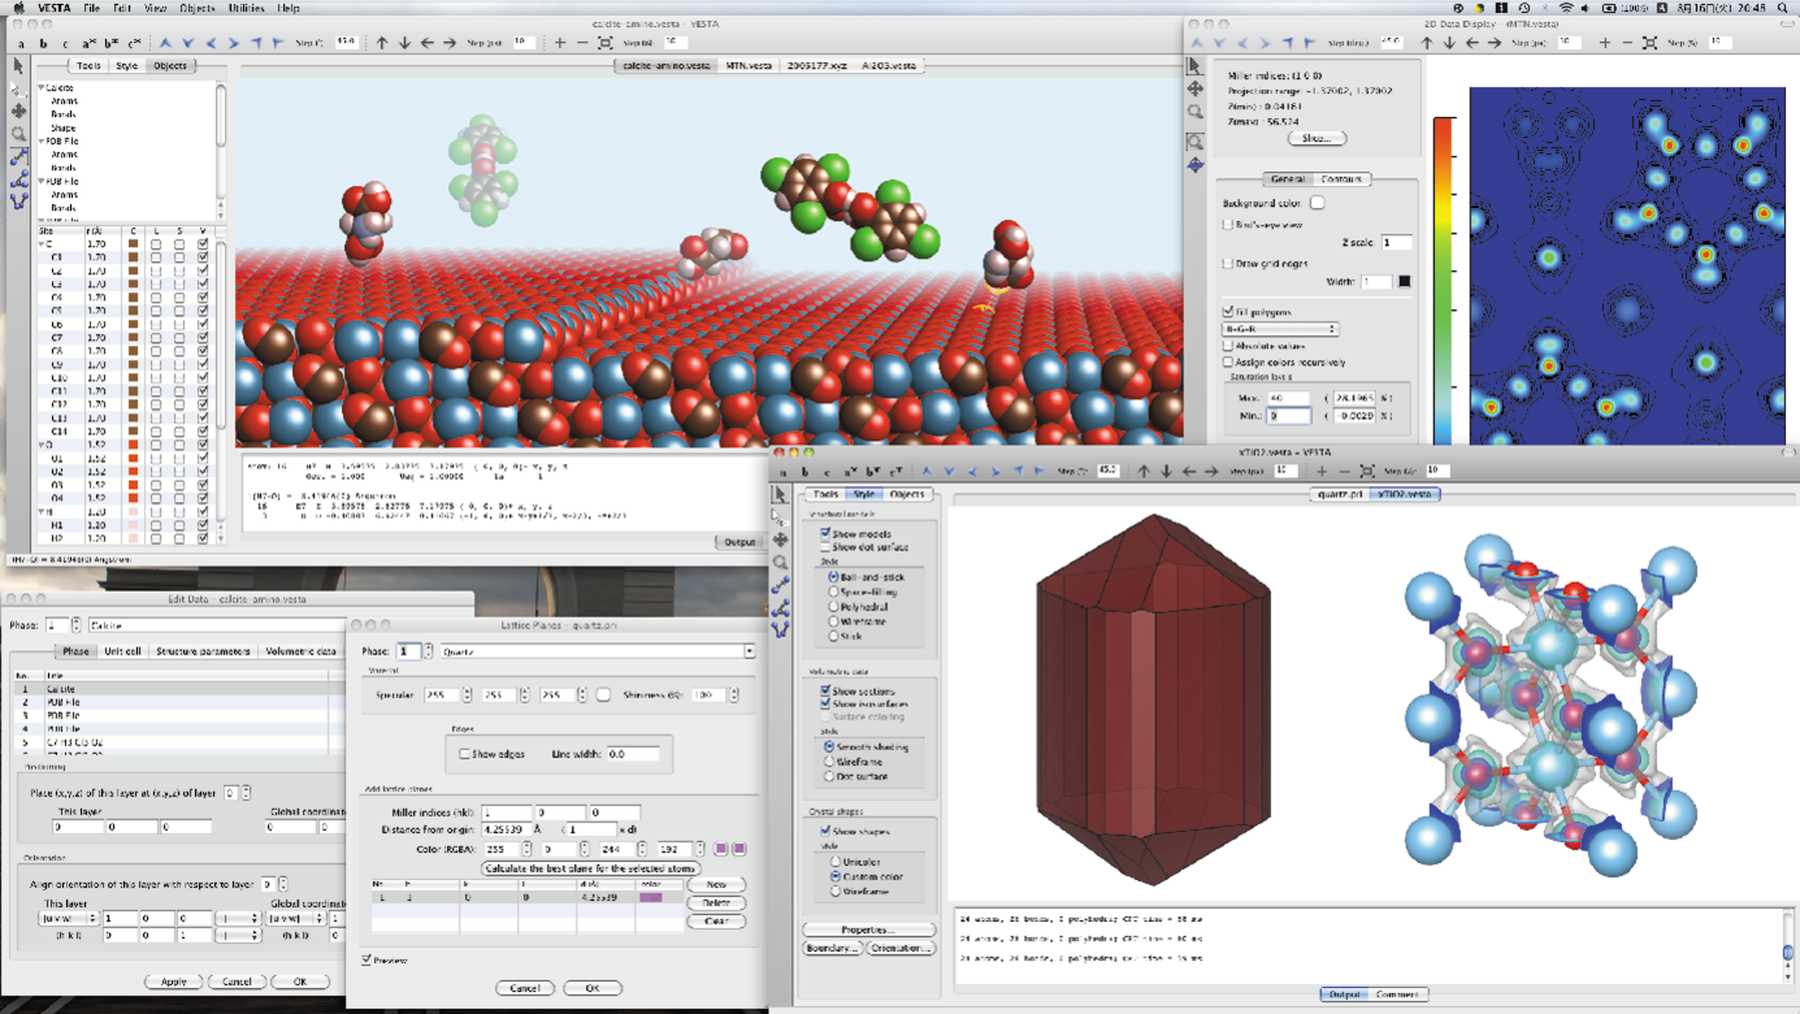View along the a axis in calcite window
The image size is (1800, 1014).
pos(21,43)
